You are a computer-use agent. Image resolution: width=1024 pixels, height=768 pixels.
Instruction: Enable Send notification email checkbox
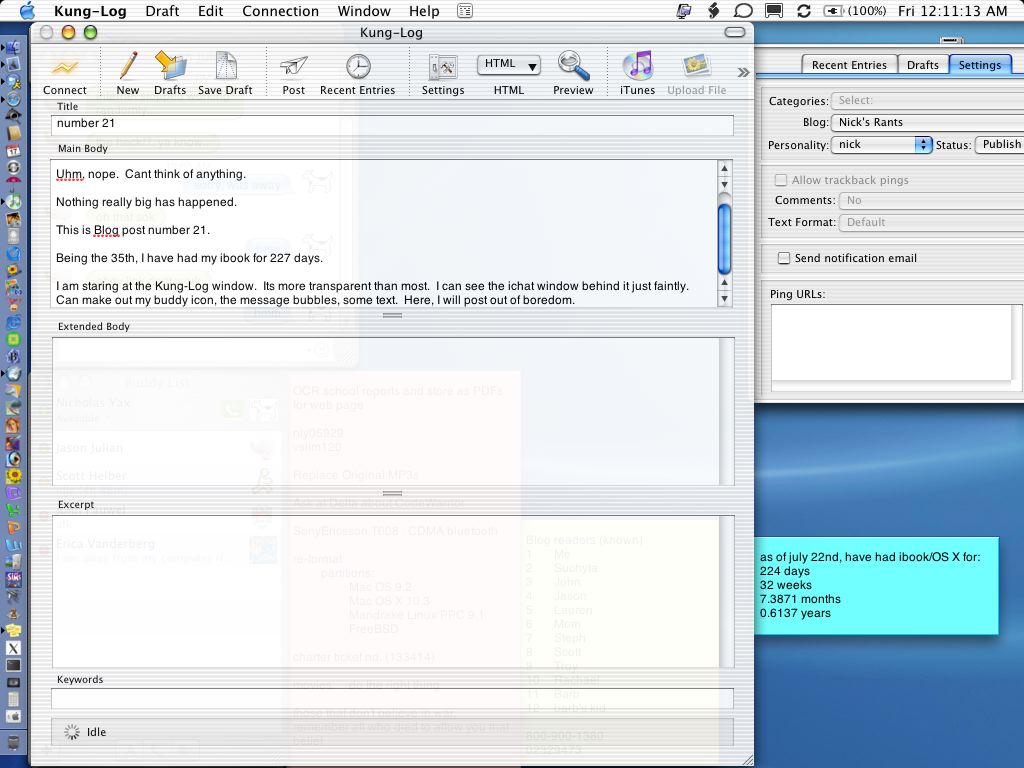[x=784, y=259]
